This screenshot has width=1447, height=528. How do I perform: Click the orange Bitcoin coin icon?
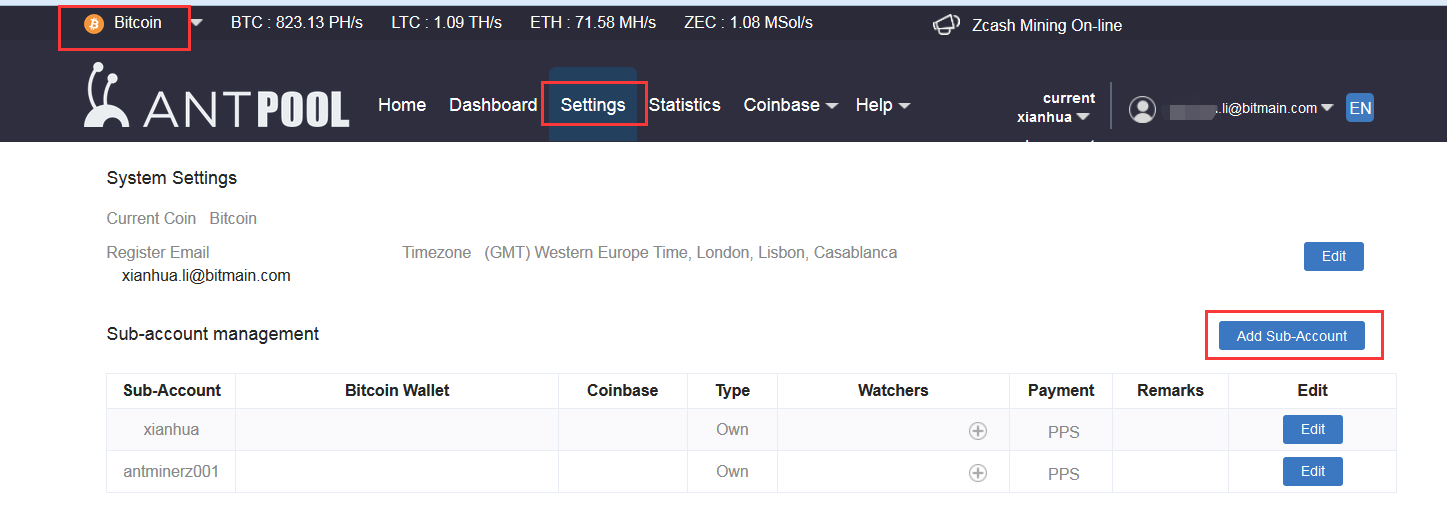pyautogui.click(x=94, y=24)
